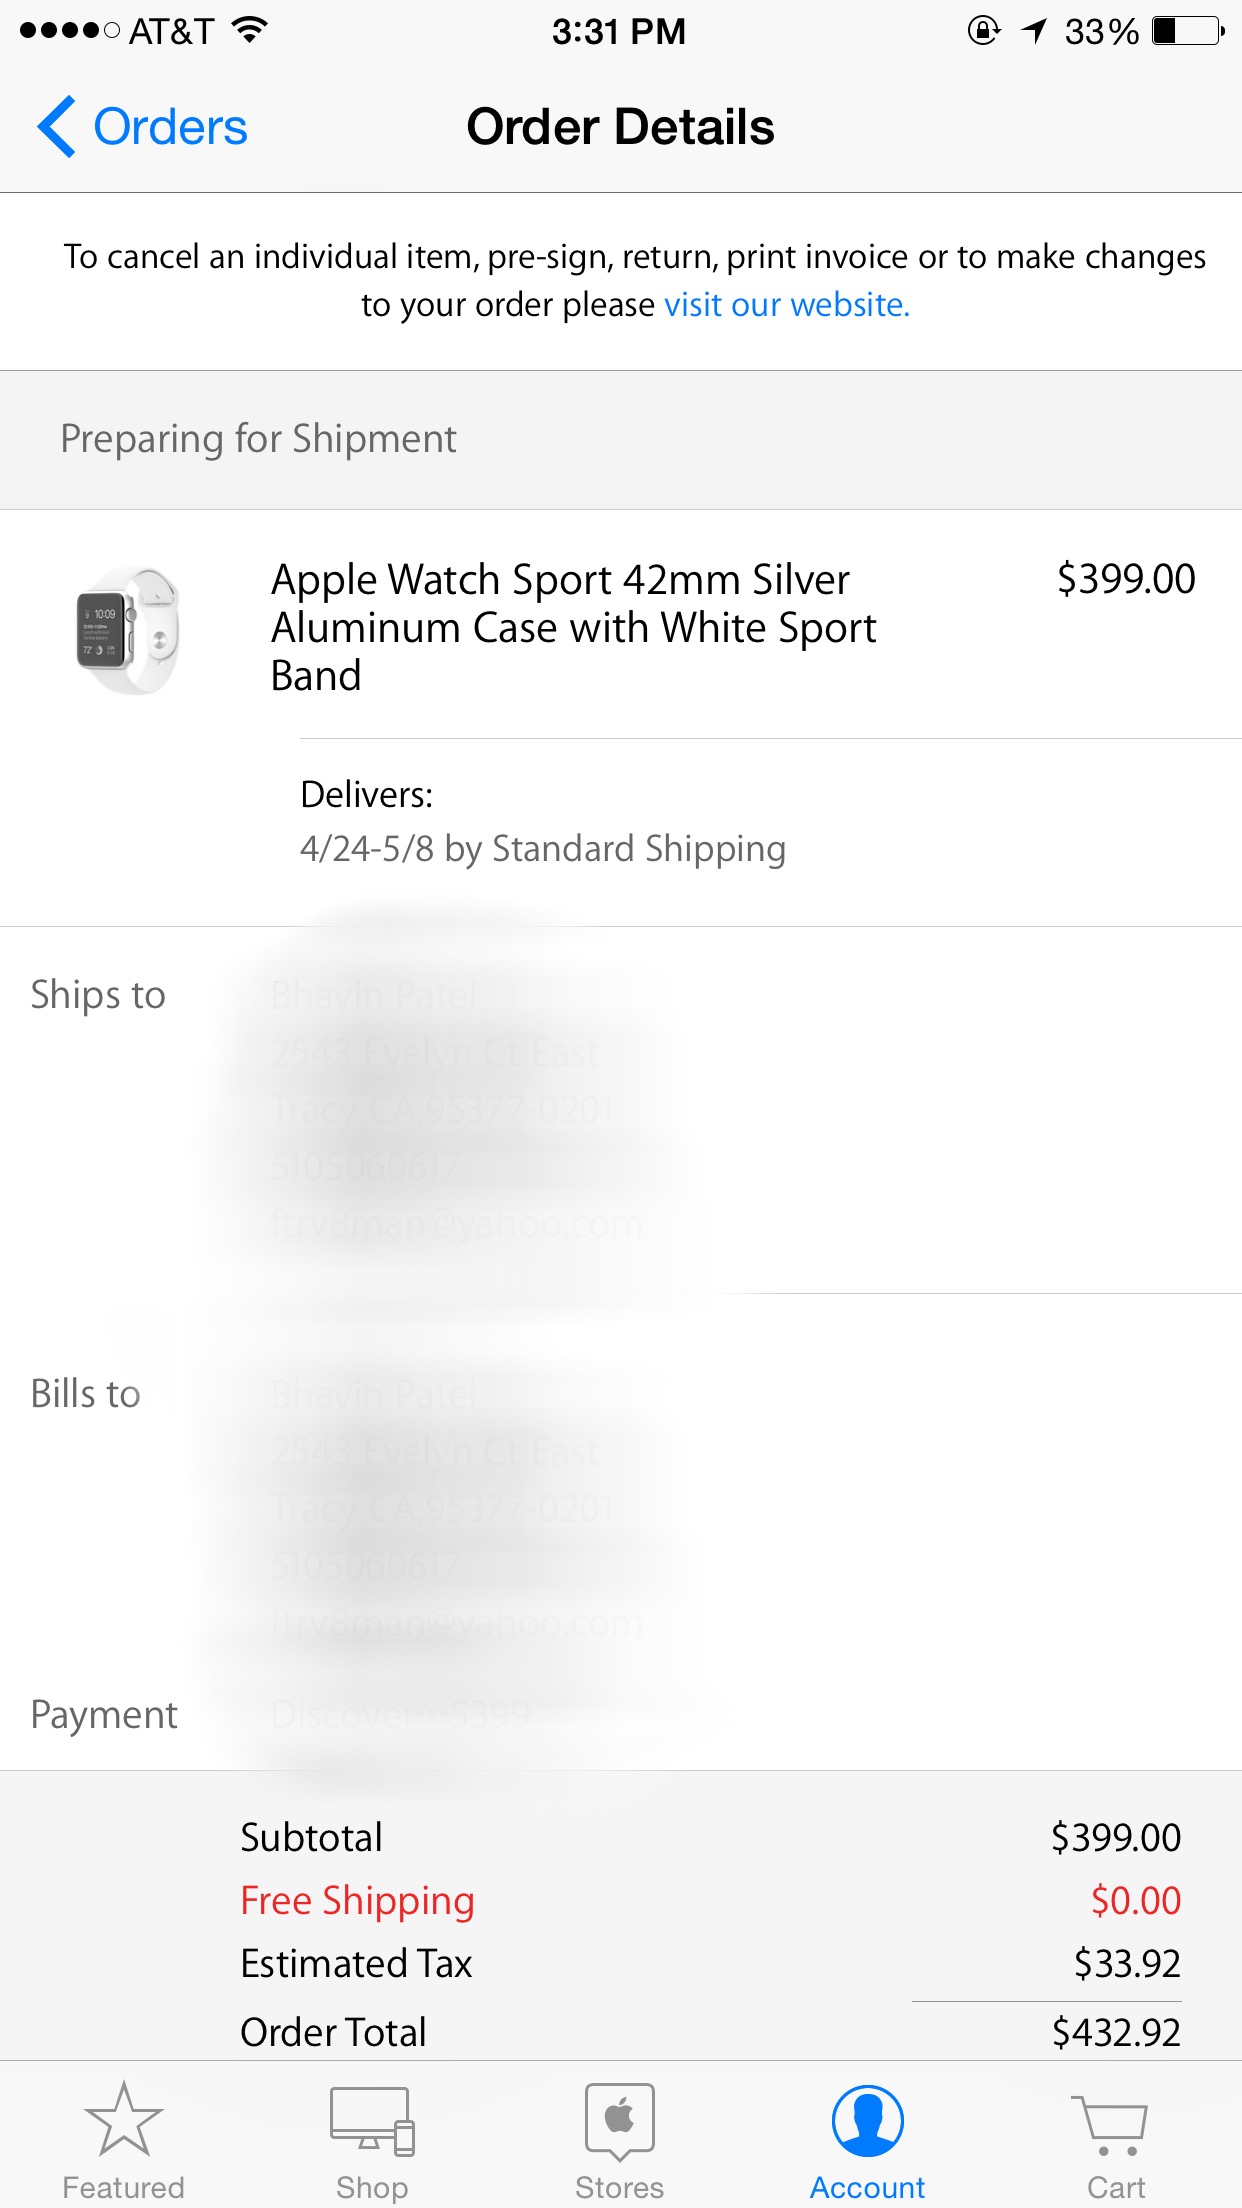Screen dimensions: 1242x2208
Task: Open the Shop devices icon
Action: pyautogui.click(x=372, y=2121)
